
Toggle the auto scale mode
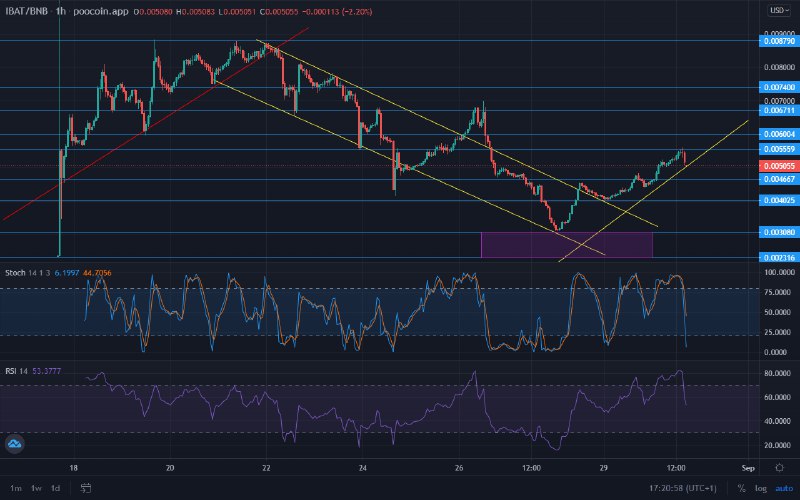click(x=784, y=488)
